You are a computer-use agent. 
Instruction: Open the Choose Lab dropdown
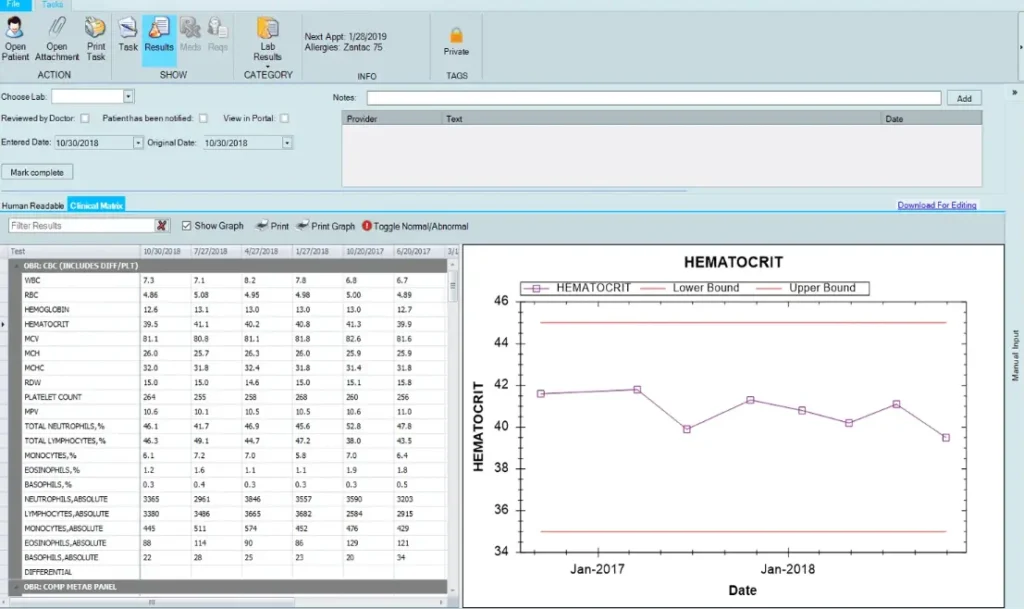click(128, 96)
